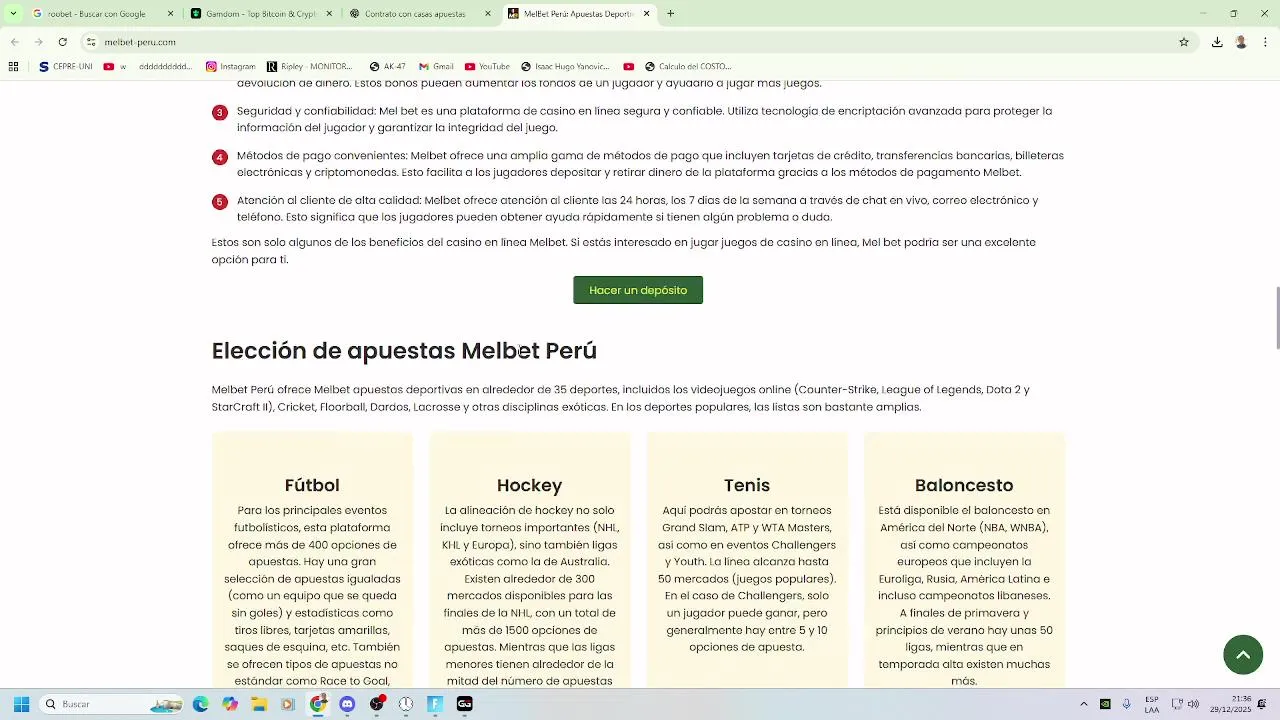Open the tab search dropdown arrow
The height and width of the screenshot is (720, 1280).
(12, 14)
